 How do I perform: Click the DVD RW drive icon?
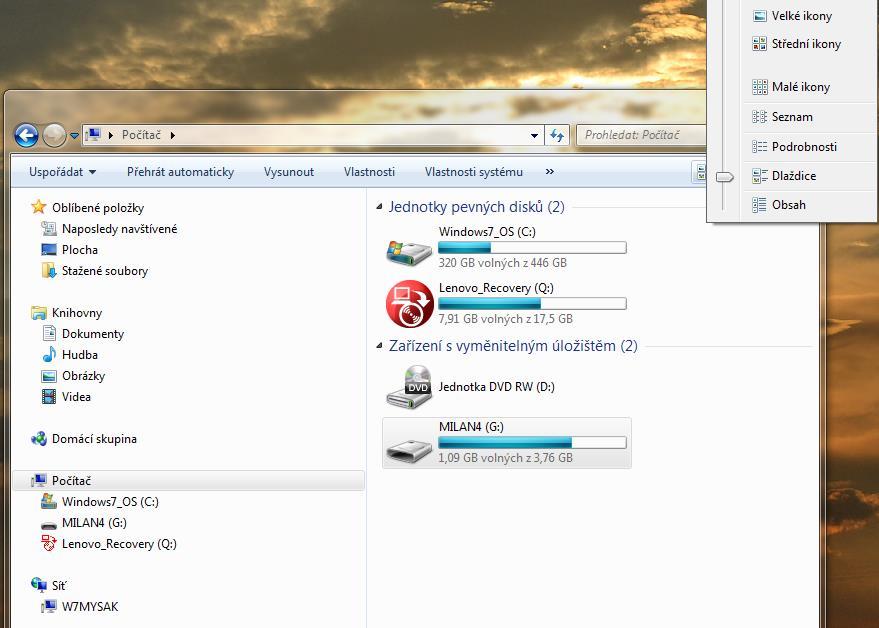point(409,387)
